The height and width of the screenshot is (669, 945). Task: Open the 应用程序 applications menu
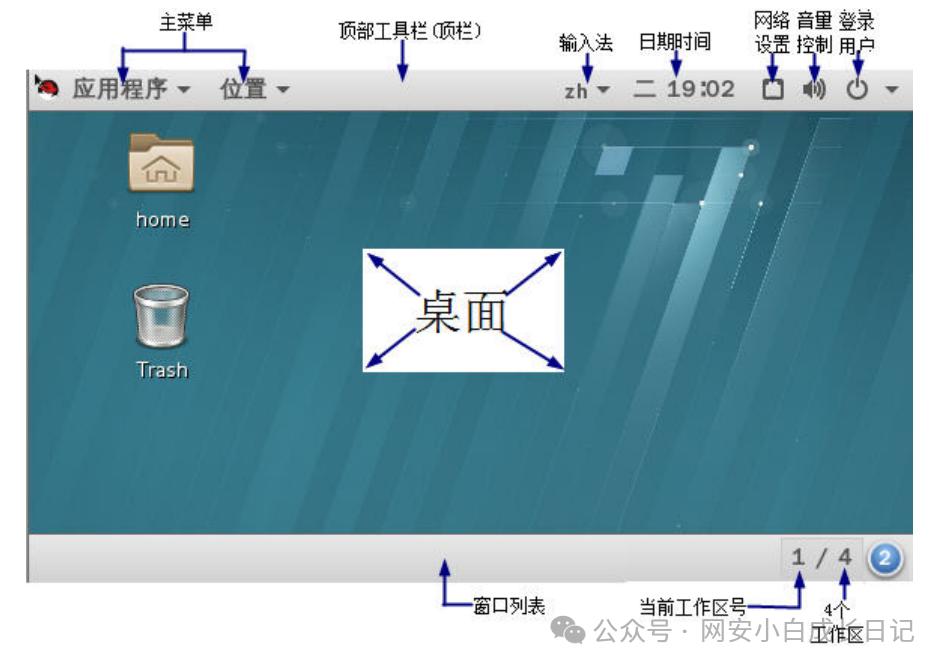point(131,89)
